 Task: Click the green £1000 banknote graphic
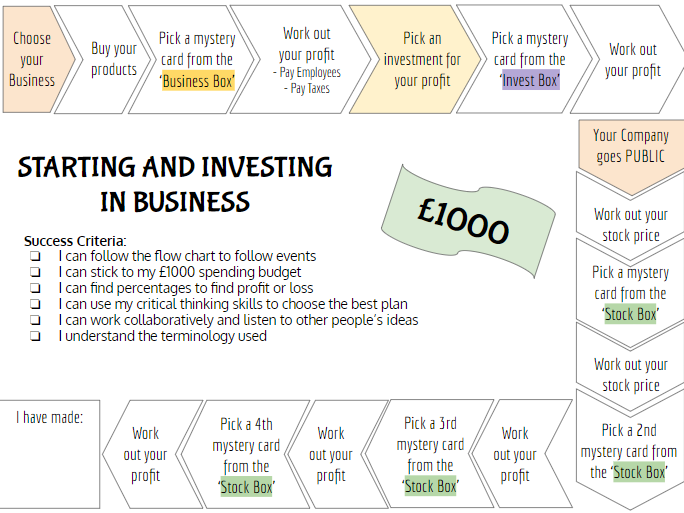[x=467, y=221]
